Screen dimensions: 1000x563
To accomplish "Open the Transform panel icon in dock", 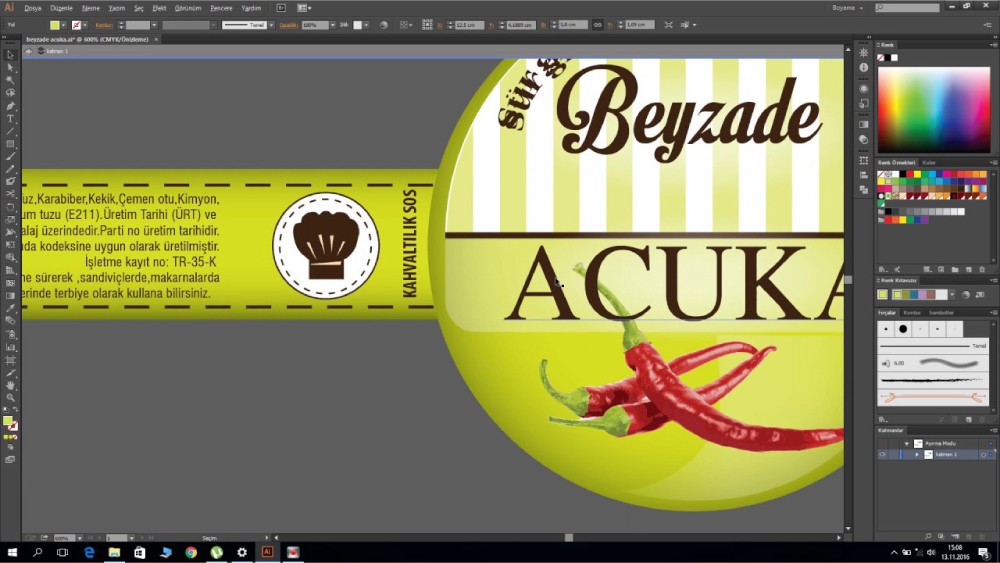I will [x=864, y=160].
